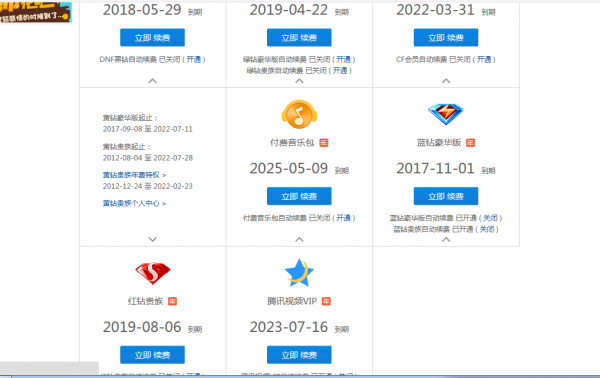This screenshot has width=600, height=378.
Task: Click the date range 2012-08-04 至 2022-07-28
Action: pos(148,158)
